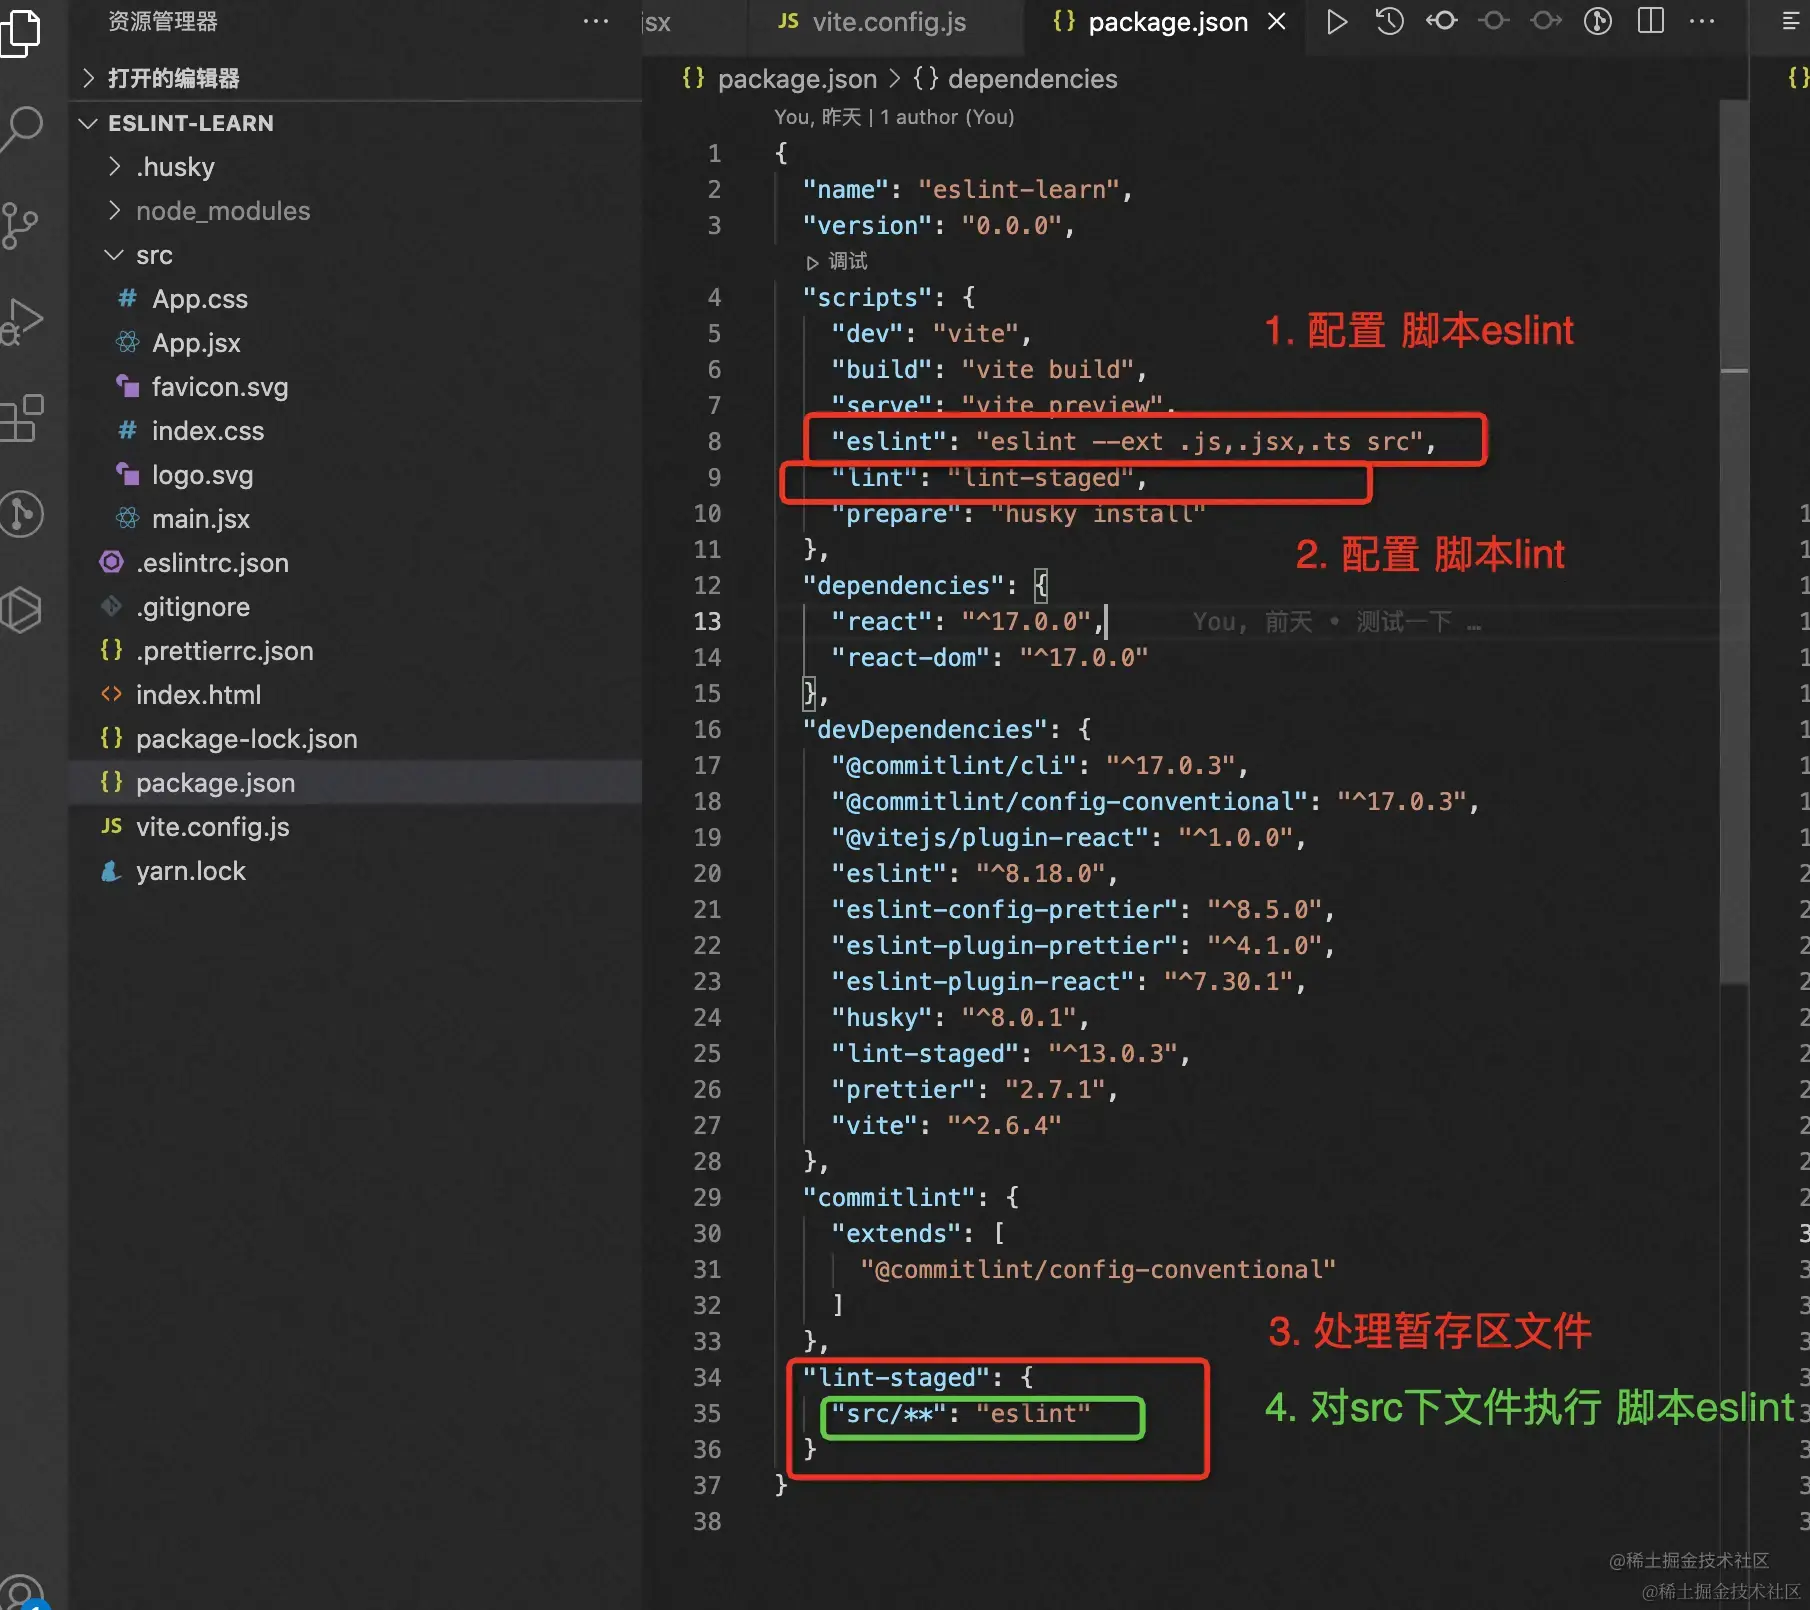Open the editor more actions ellipsis
1810x1610 pixels.
click(1702, 21)
